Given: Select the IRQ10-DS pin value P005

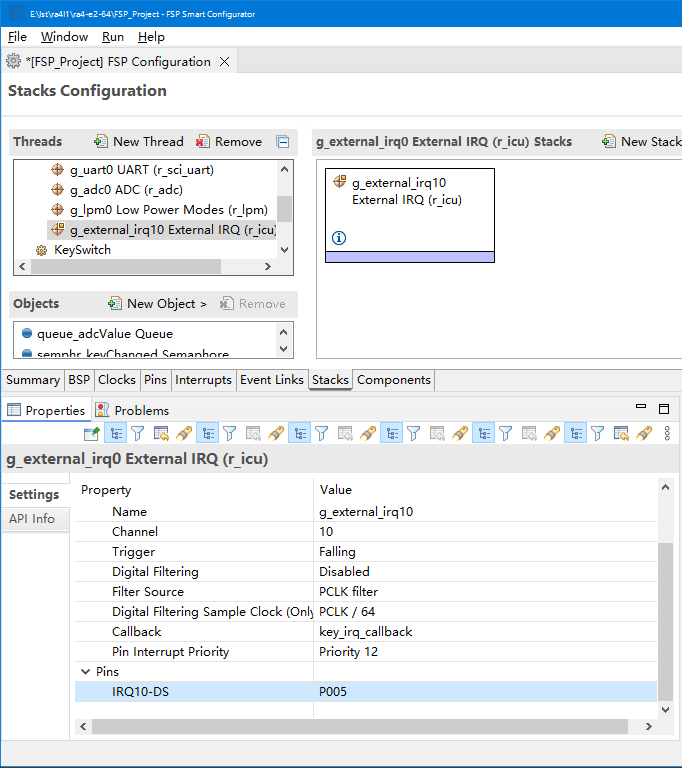Looking at the screenshot, I should 485,692.
